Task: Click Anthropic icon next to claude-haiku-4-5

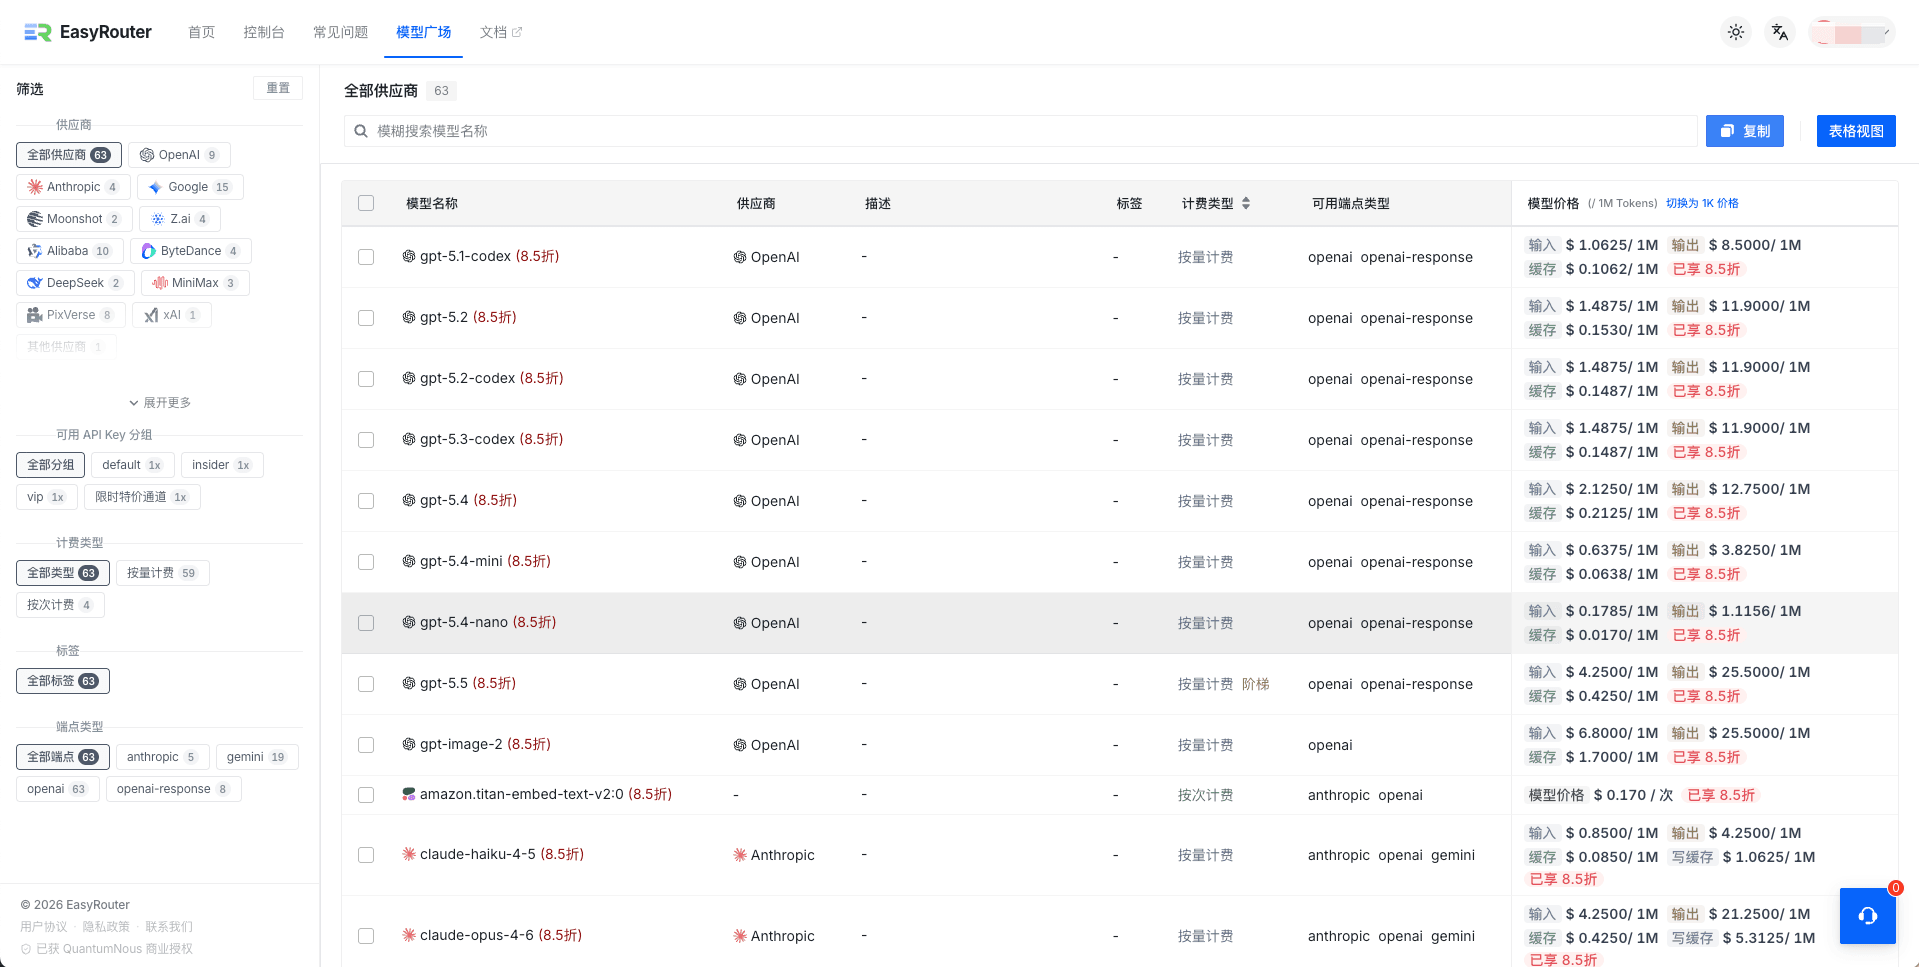Action: click(x=409, y=854)
